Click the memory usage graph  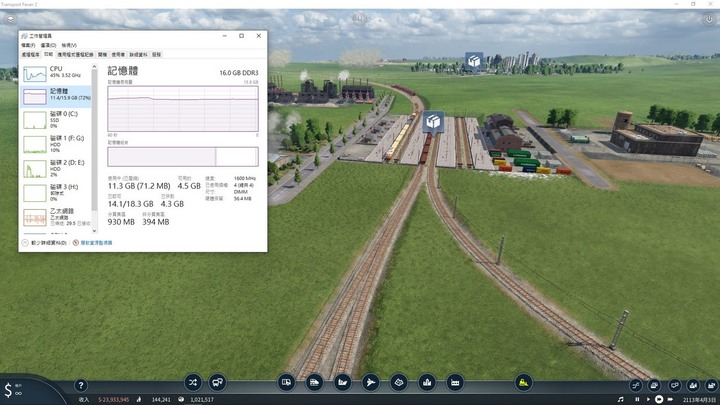pyautogui.click(x=183, y=109)
